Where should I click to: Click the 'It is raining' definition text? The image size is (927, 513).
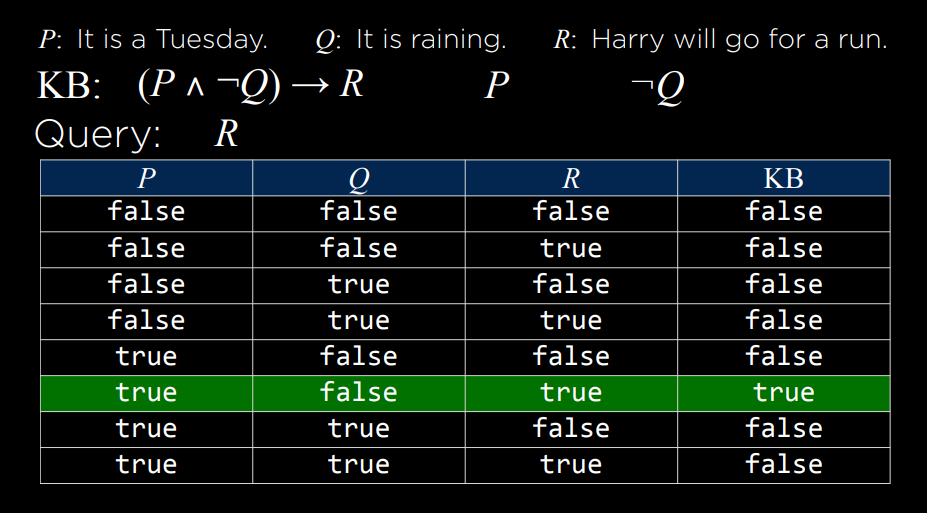coord(431,40)
